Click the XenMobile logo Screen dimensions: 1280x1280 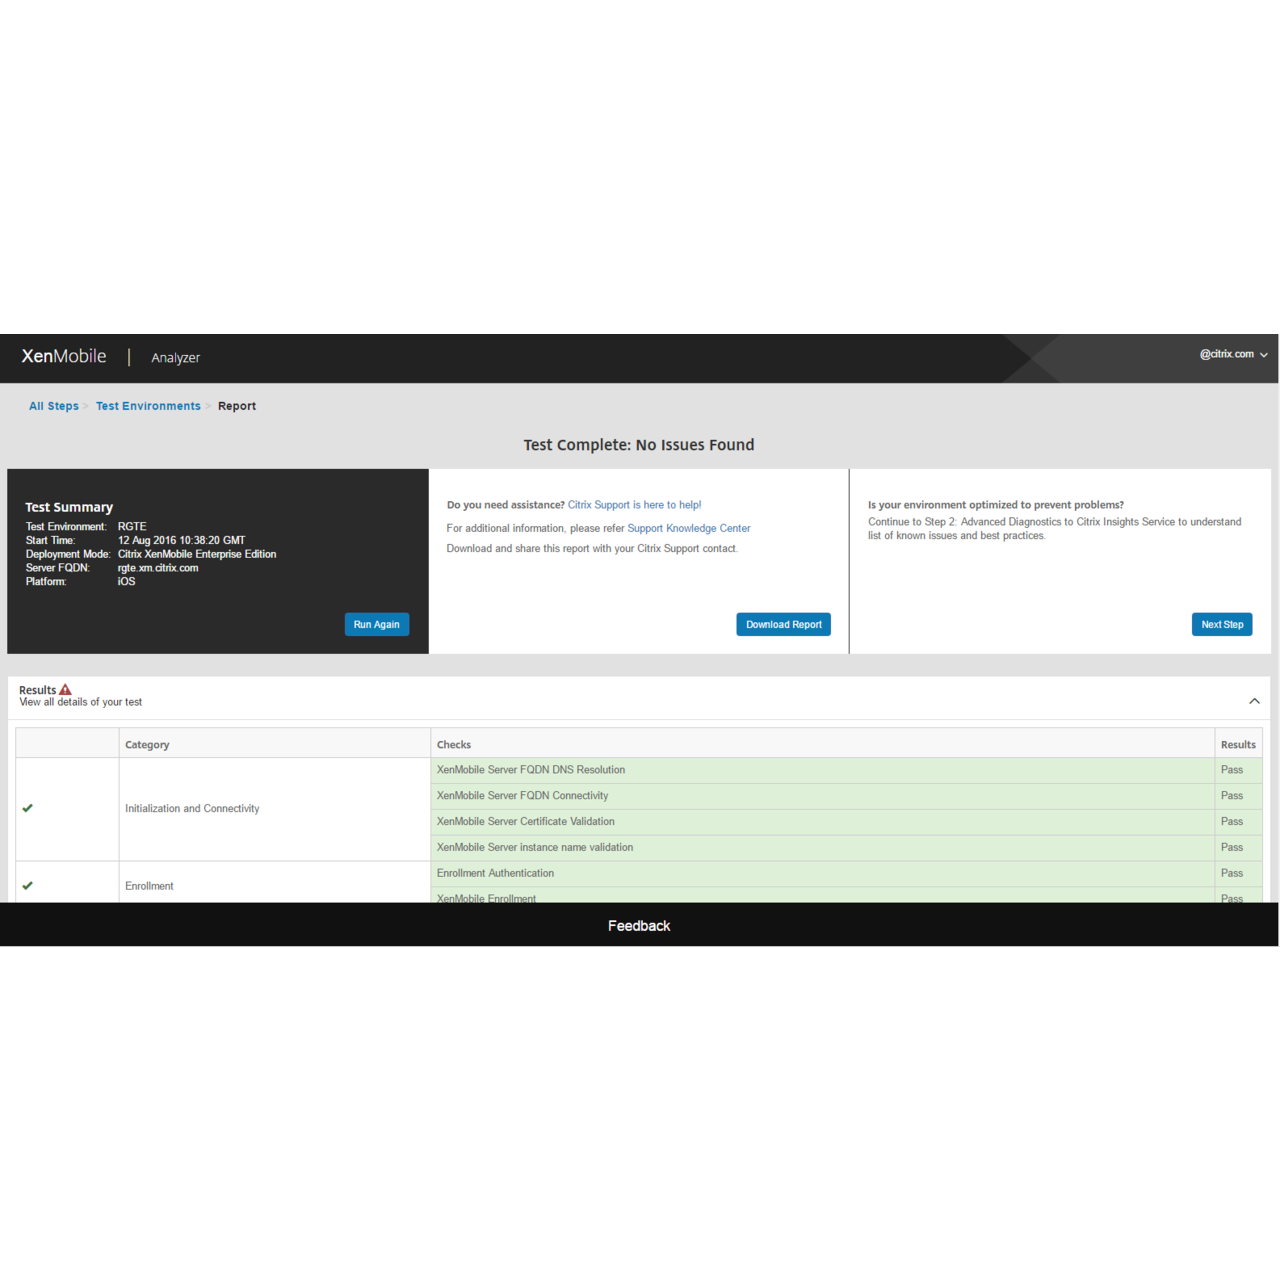(63, 356)
